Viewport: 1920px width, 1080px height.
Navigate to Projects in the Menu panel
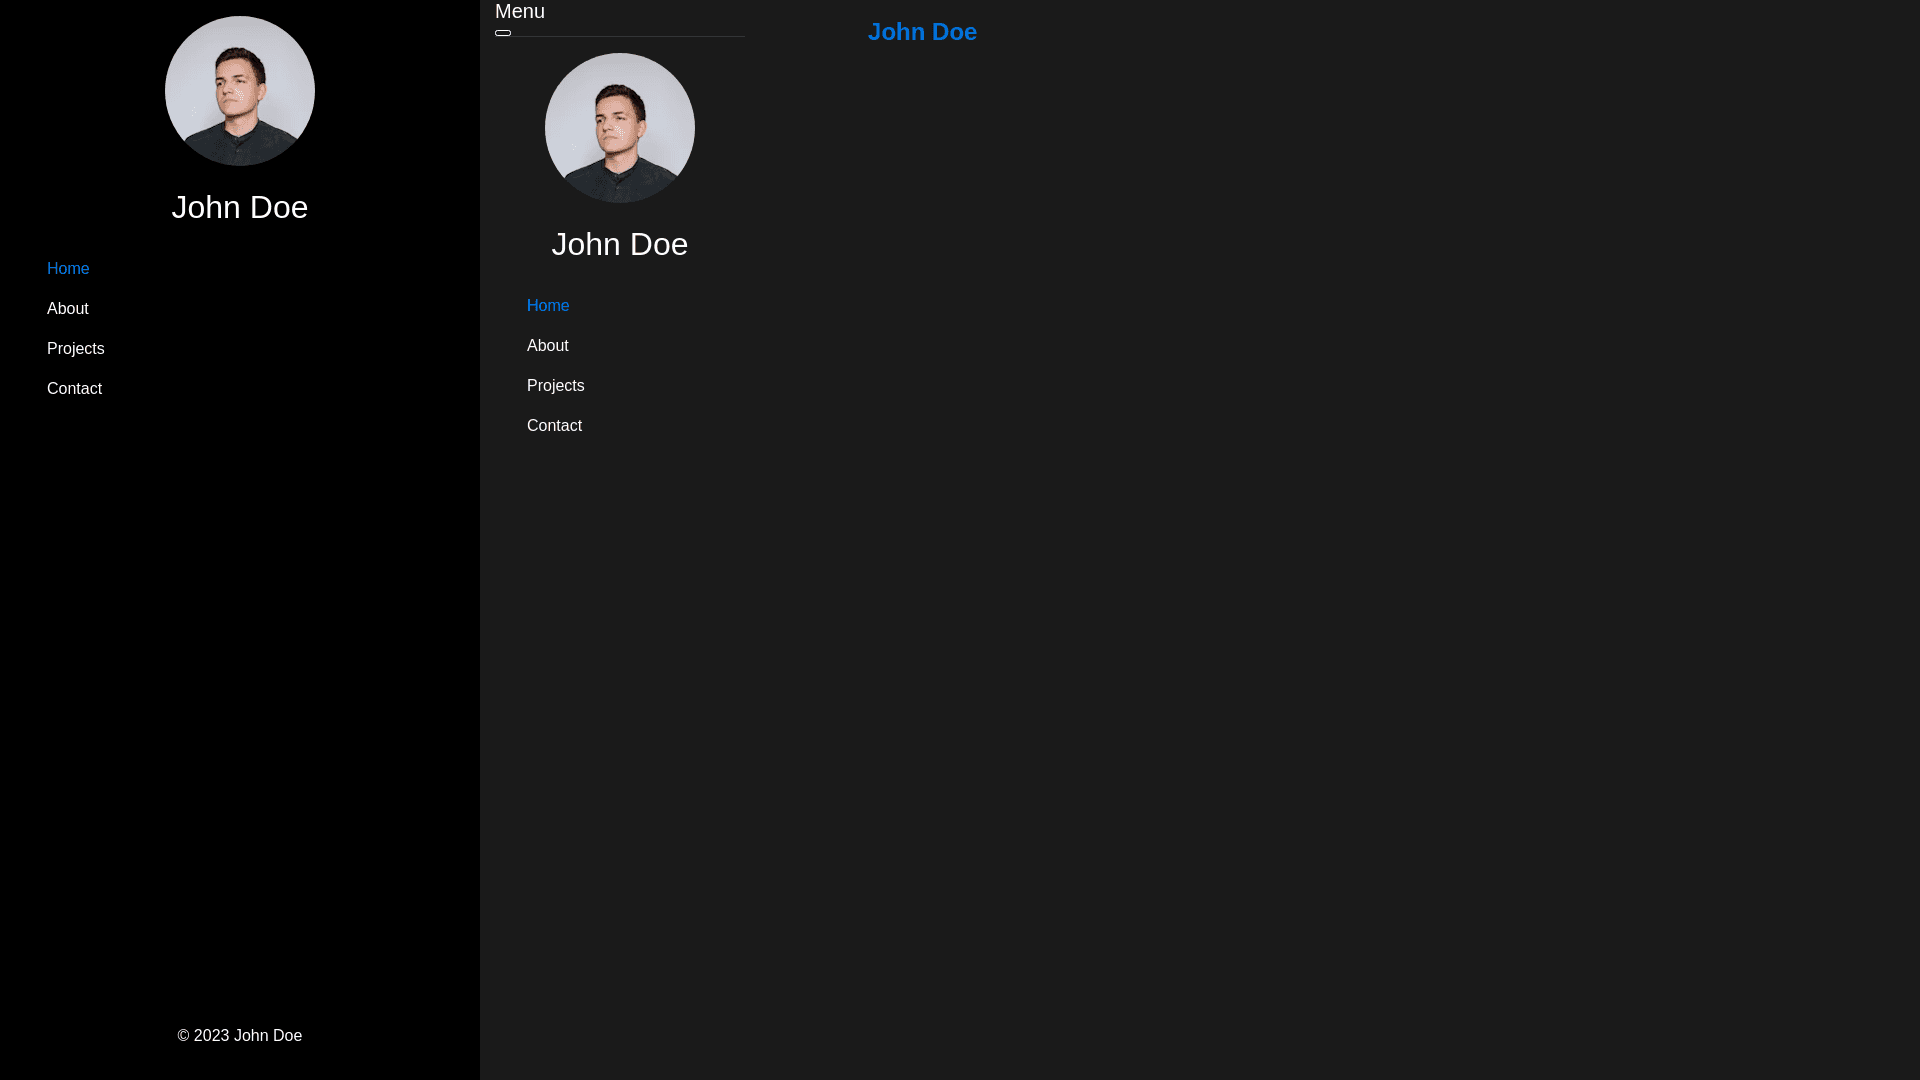(556, 386)
